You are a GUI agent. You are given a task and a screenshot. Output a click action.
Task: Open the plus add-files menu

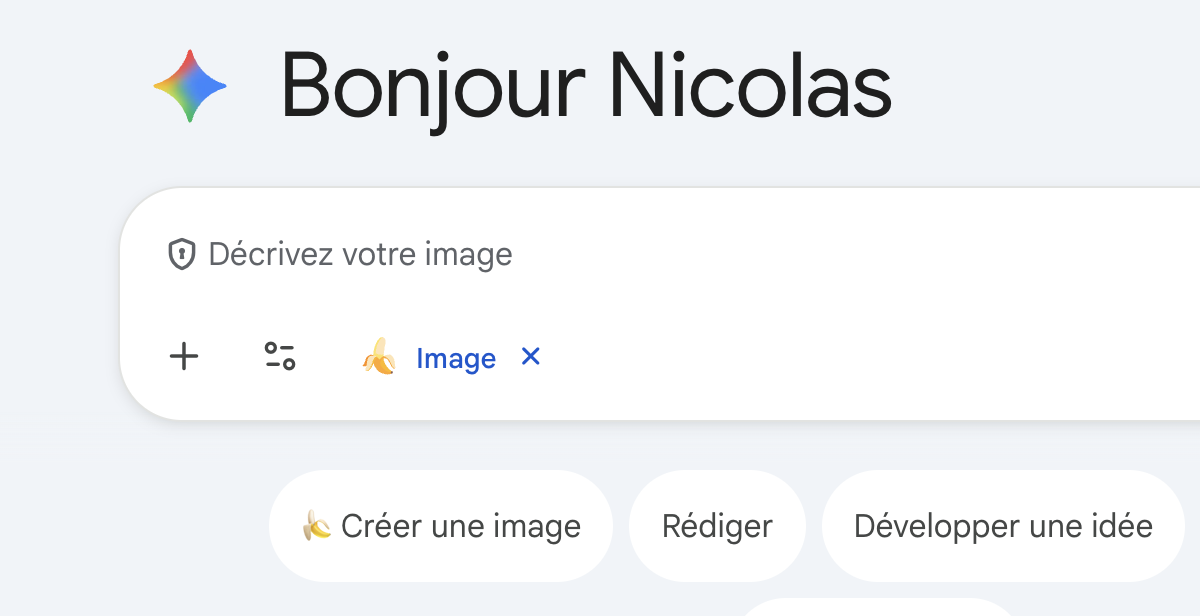(x=184, y=357)
